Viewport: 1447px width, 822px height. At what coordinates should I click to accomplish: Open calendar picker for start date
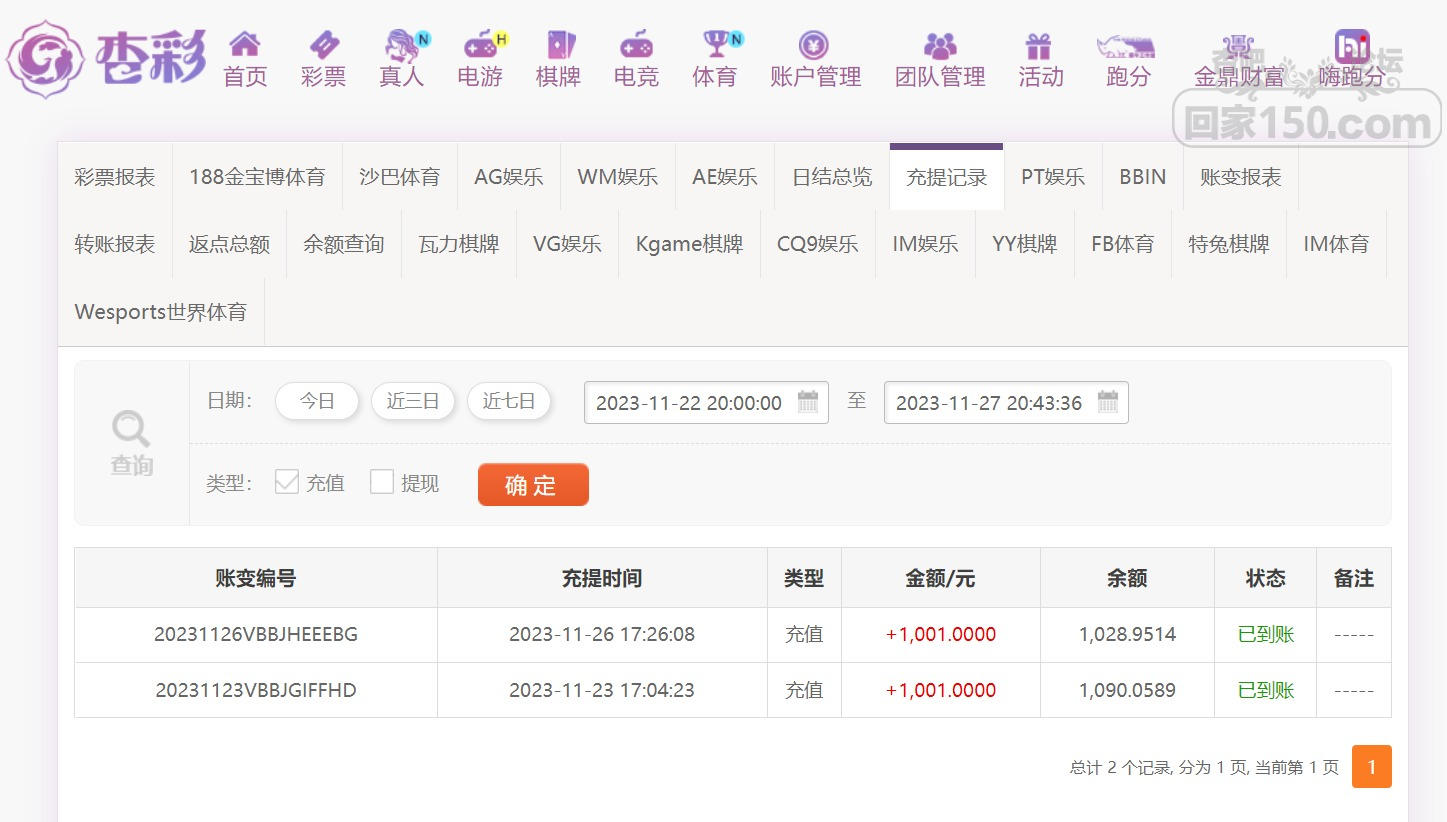pyautogui.click(x=808, y=402)
